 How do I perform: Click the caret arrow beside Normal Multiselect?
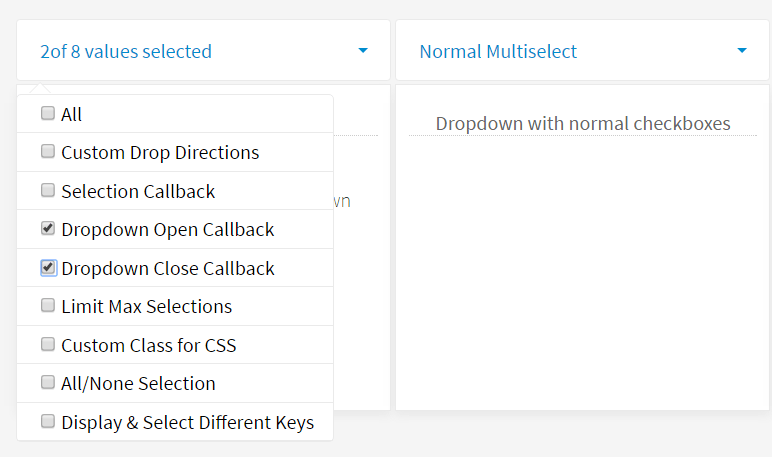742,51
